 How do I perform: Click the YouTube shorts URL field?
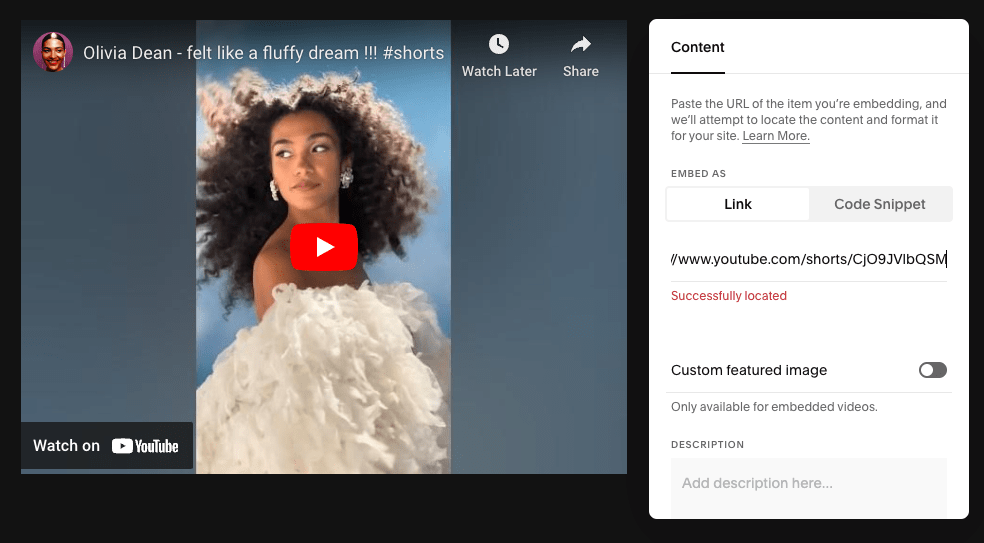click(808, 259)
